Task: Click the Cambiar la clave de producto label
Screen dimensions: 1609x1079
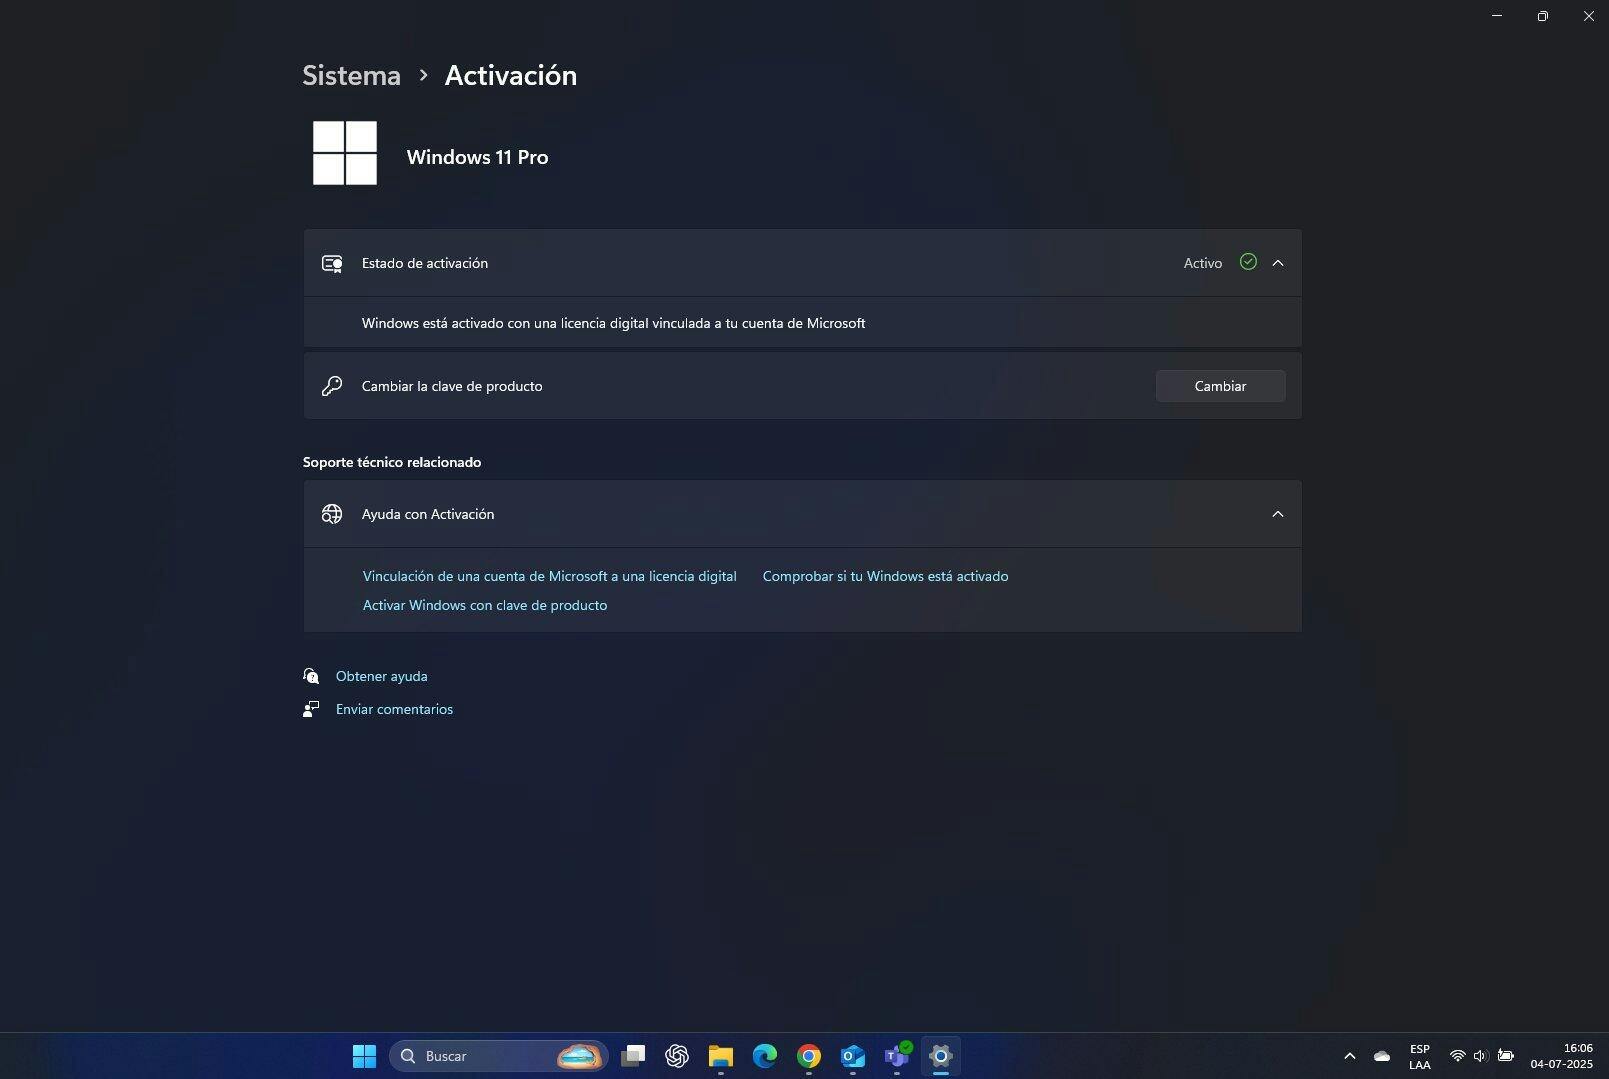Action: click(x=452, y=386)
